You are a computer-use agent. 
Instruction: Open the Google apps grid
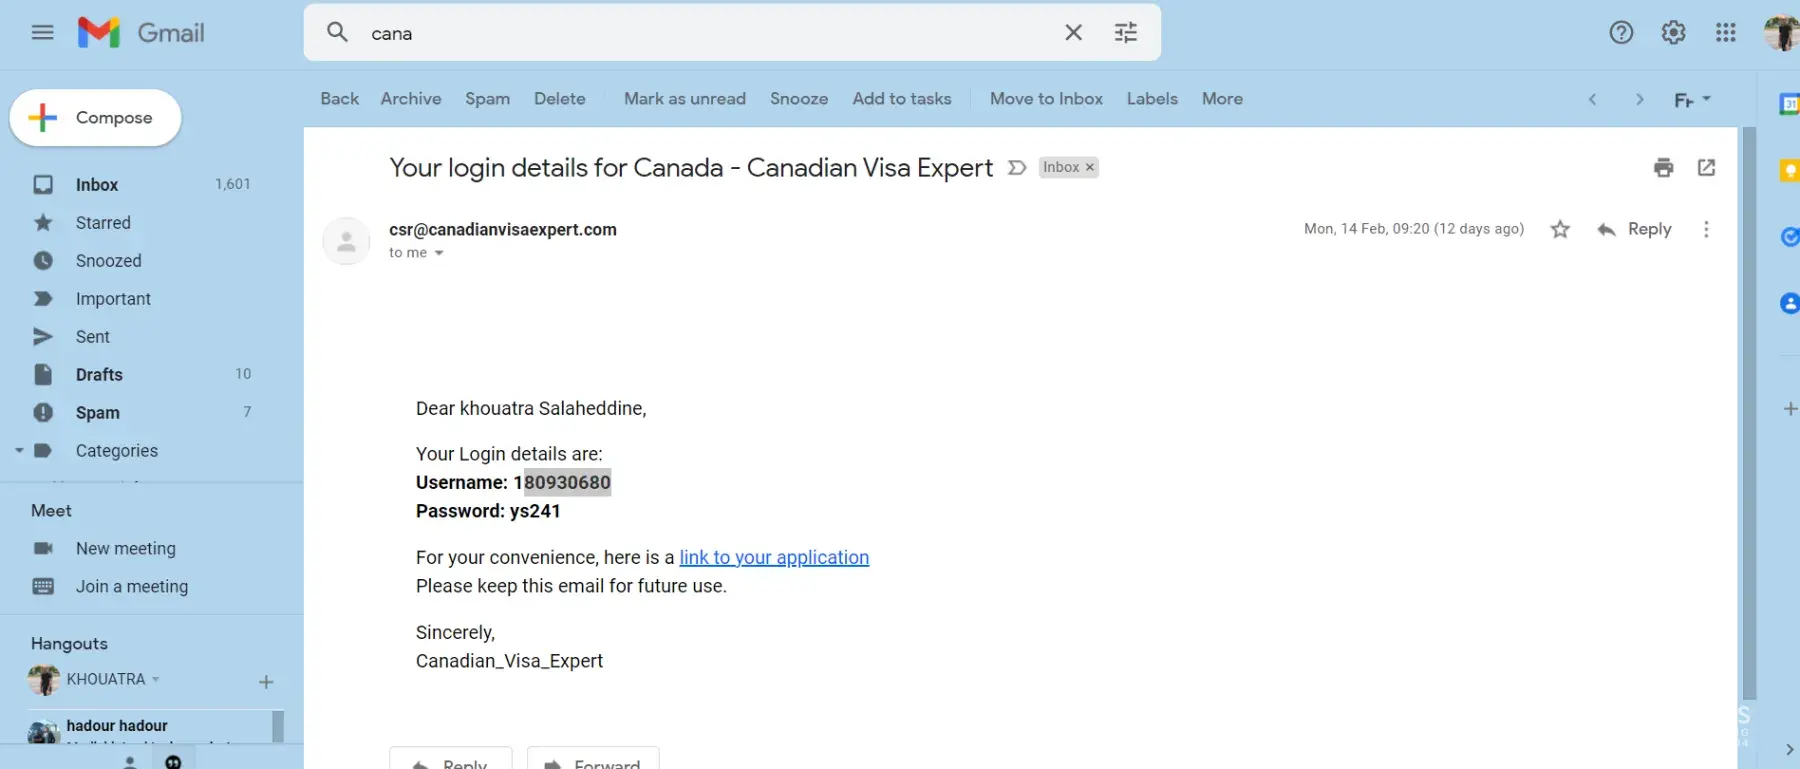point(1726,33)
